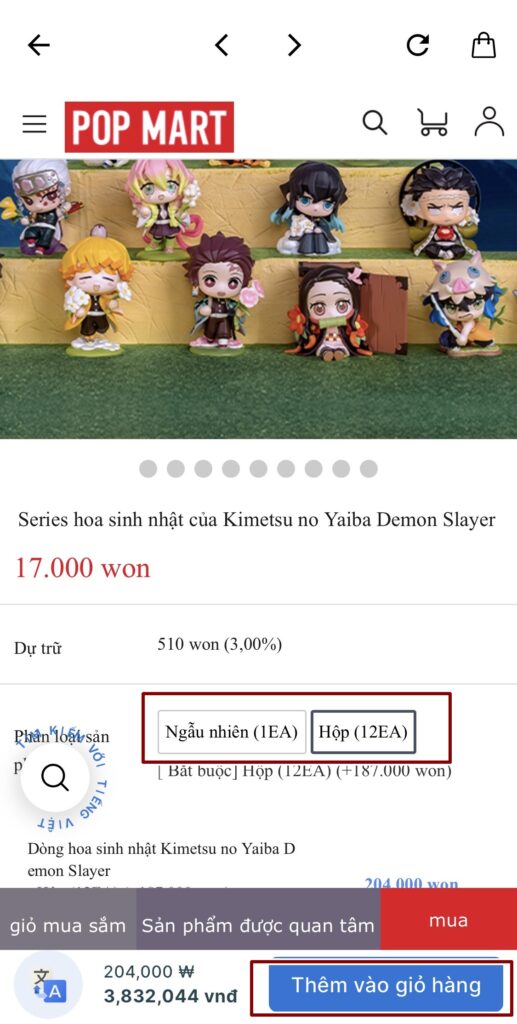517x1024 pixels.
Task: Click the POP MART logo
Action: coord(149,127)
